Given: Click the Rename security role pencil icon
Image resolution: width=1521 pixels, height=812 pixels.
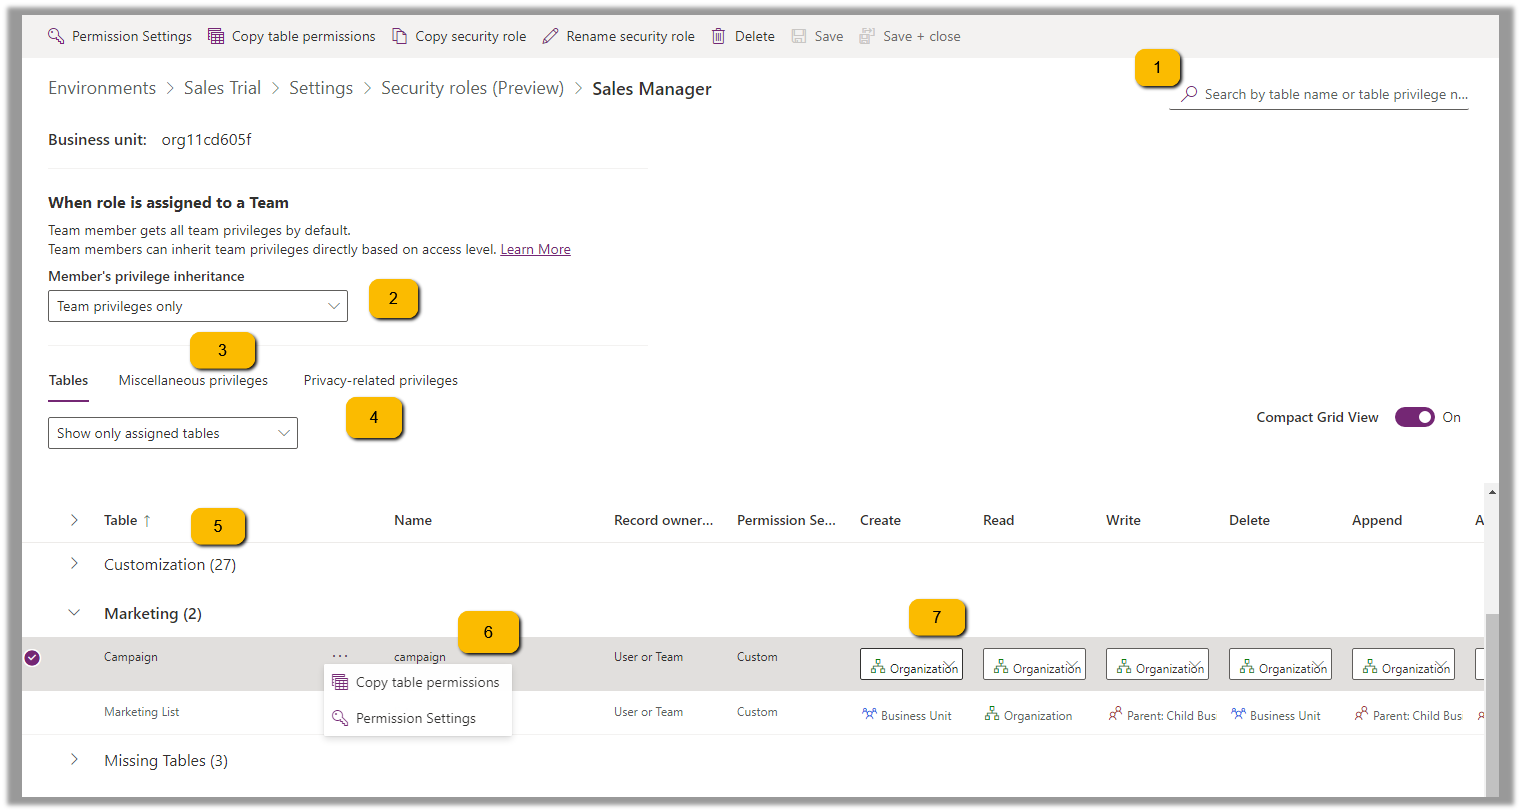Looking at the screenshot, I should (550, 36).
